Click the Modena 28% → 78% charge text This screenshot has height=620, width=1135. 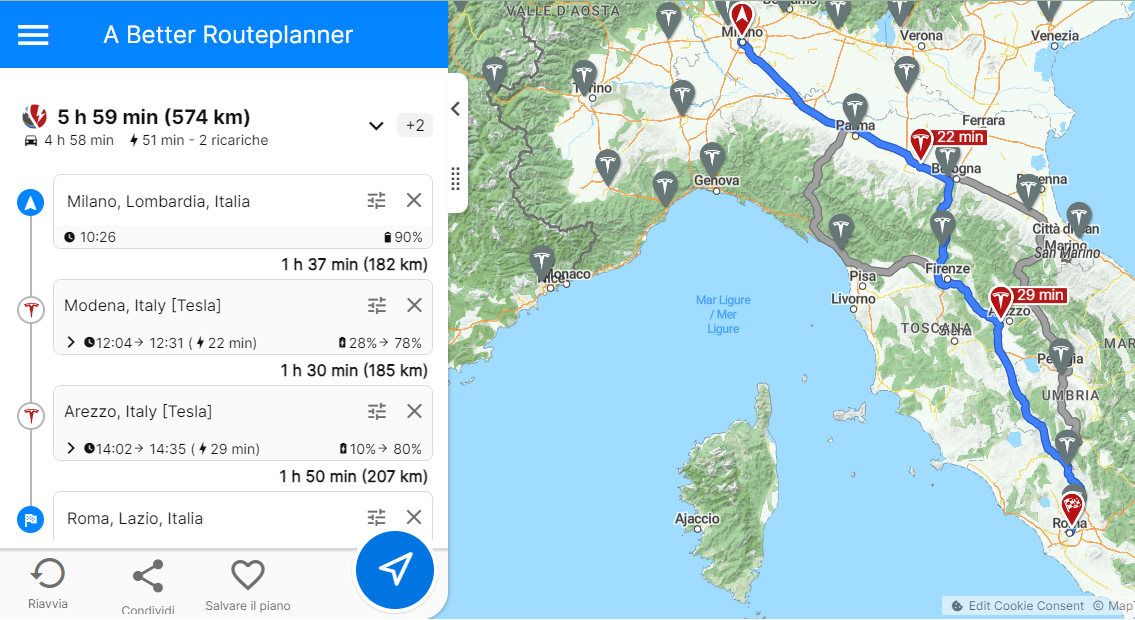381,343
